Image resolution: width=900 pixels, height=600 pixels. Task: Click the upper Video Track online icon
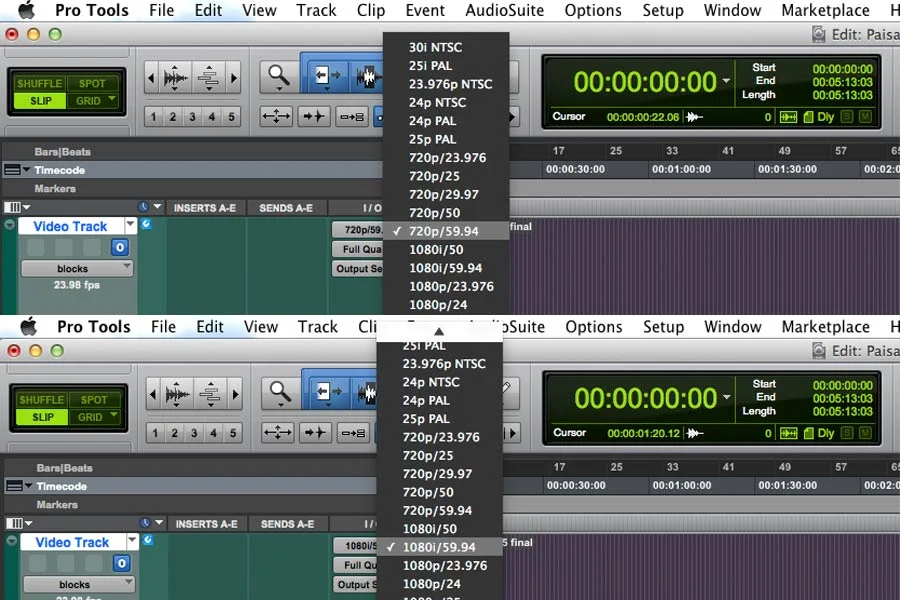point(146,224)
